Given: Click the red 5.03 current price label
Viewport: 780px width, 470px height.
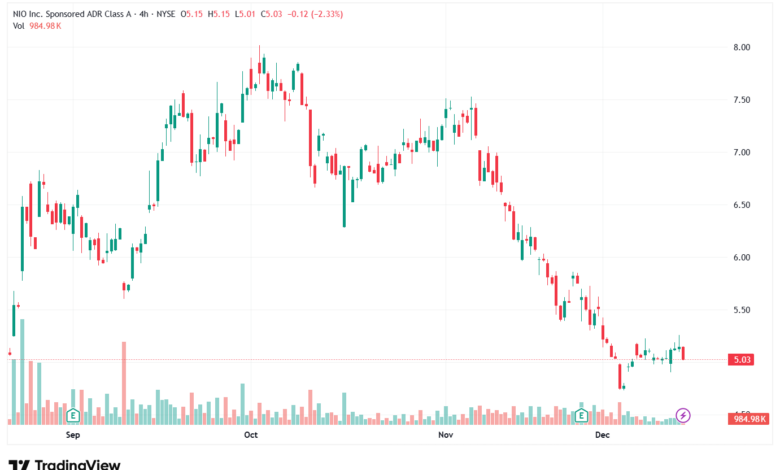Looking at the screenshot, I should [x=742, y=360].
